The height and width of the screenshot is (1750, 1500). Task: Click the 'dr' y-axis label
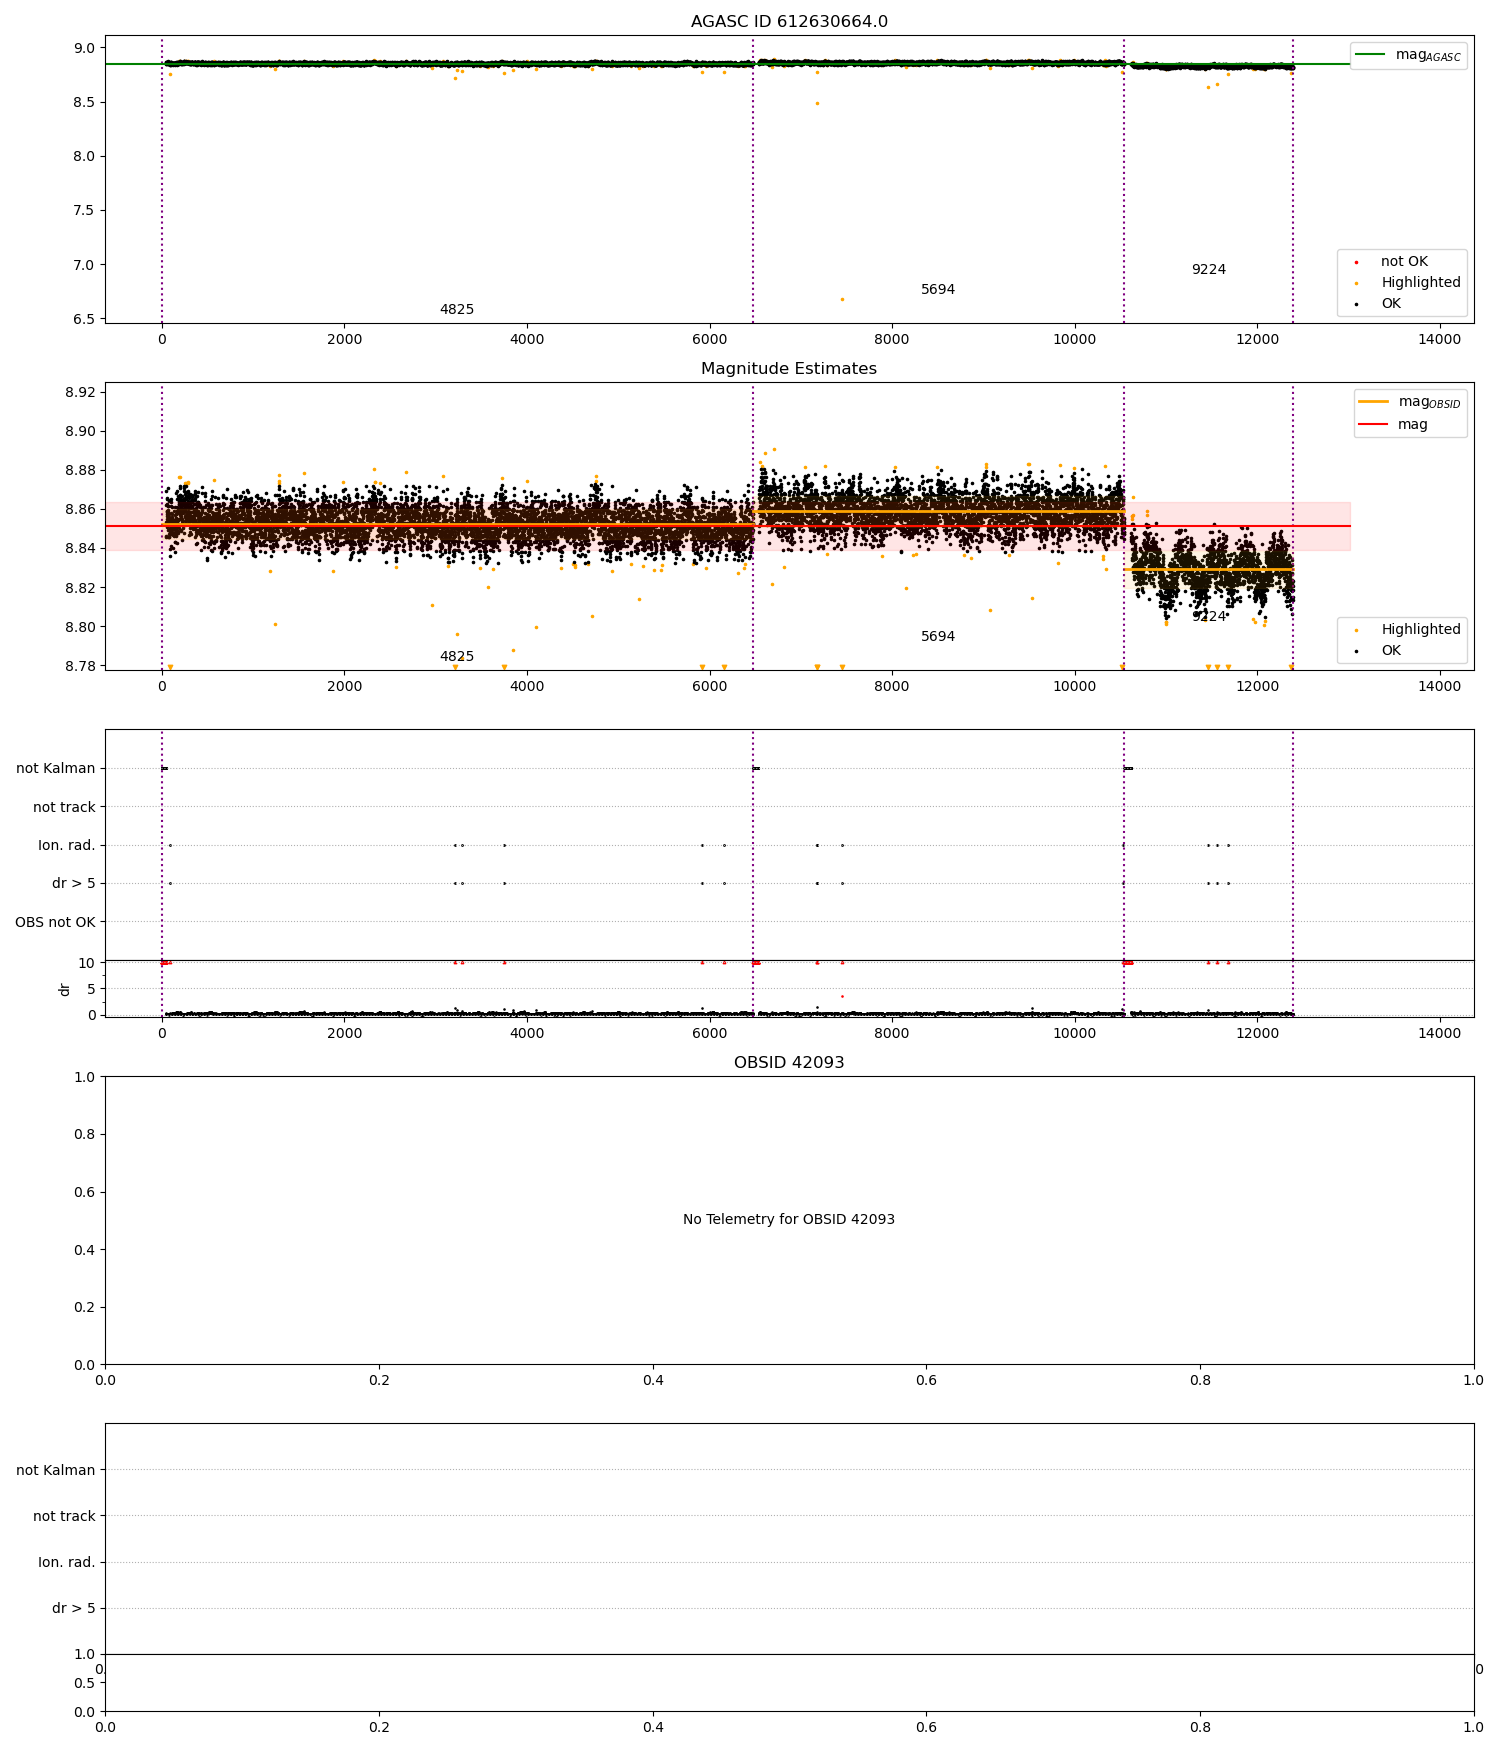click(65, 989)
